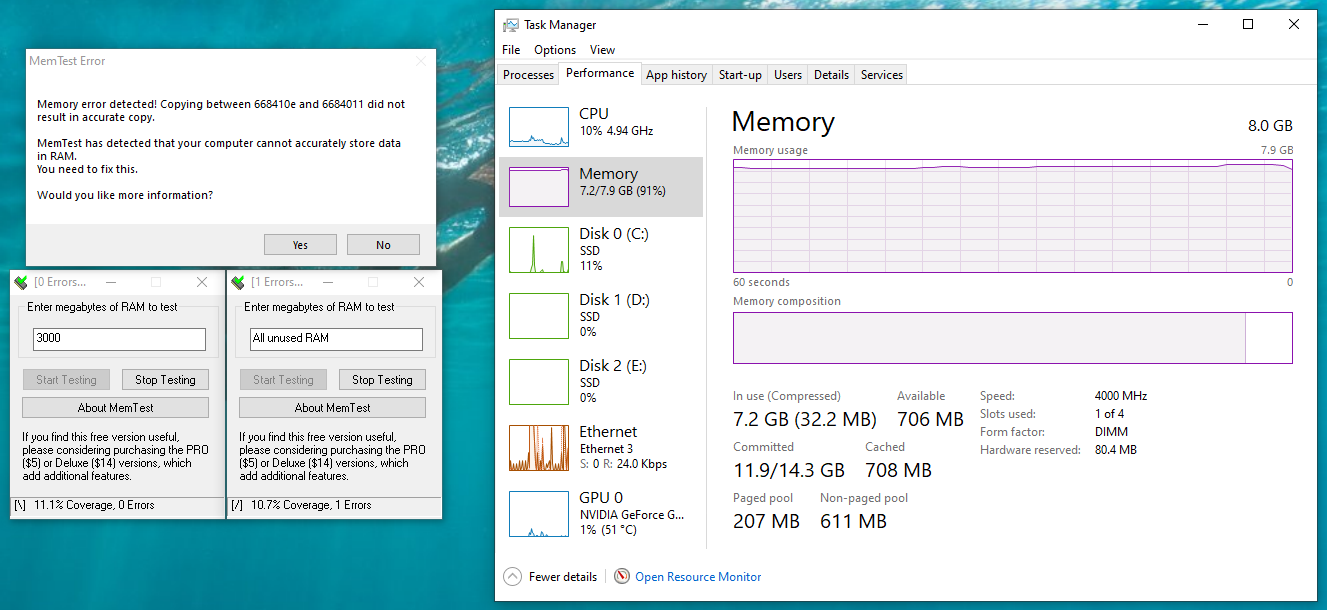Select the Ethernet performance graph
Screen dimensions: 1327x610
[x=538, y=448]
